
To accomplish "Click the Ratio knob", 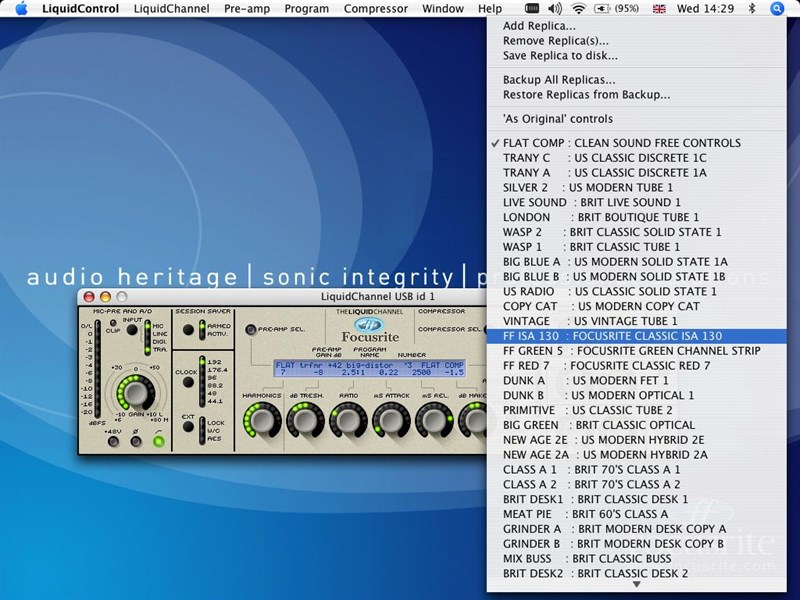I will tap(348, 420).
